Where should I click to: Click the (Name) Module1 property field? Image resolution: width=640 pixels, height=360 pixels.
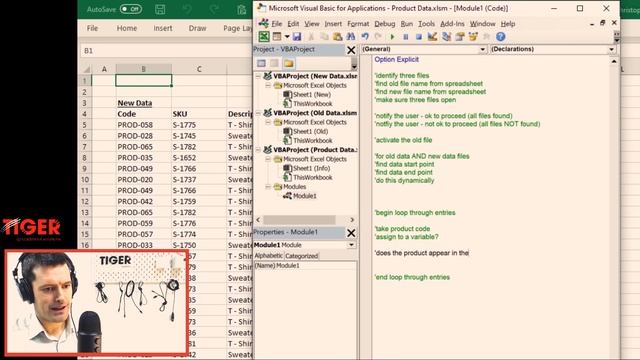[305, 266]
